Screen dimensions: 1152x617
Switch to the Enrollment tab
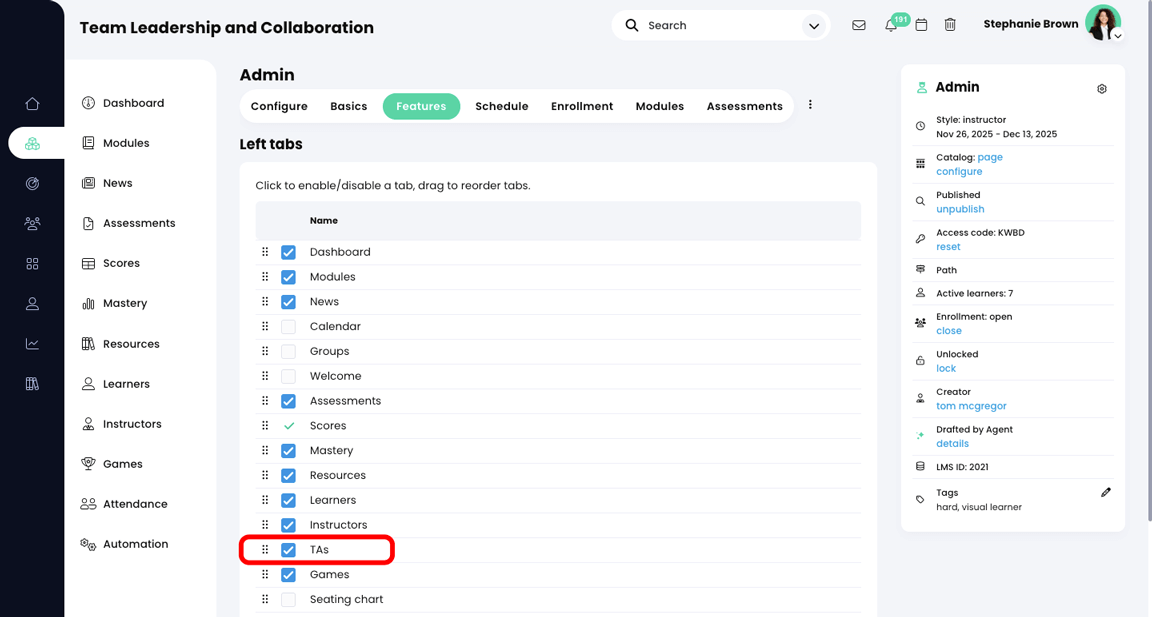pos(581,105)
